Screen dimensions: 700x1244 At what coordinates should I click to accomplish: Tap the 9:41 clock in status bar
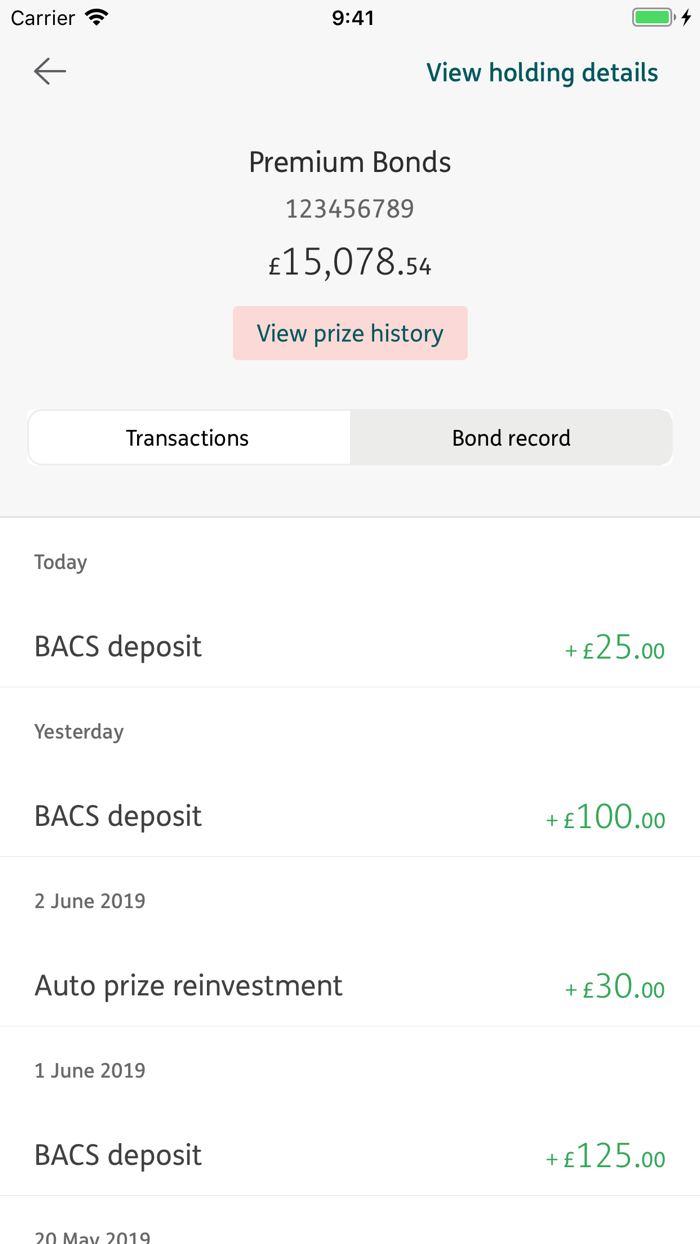[x=352, y=18]
